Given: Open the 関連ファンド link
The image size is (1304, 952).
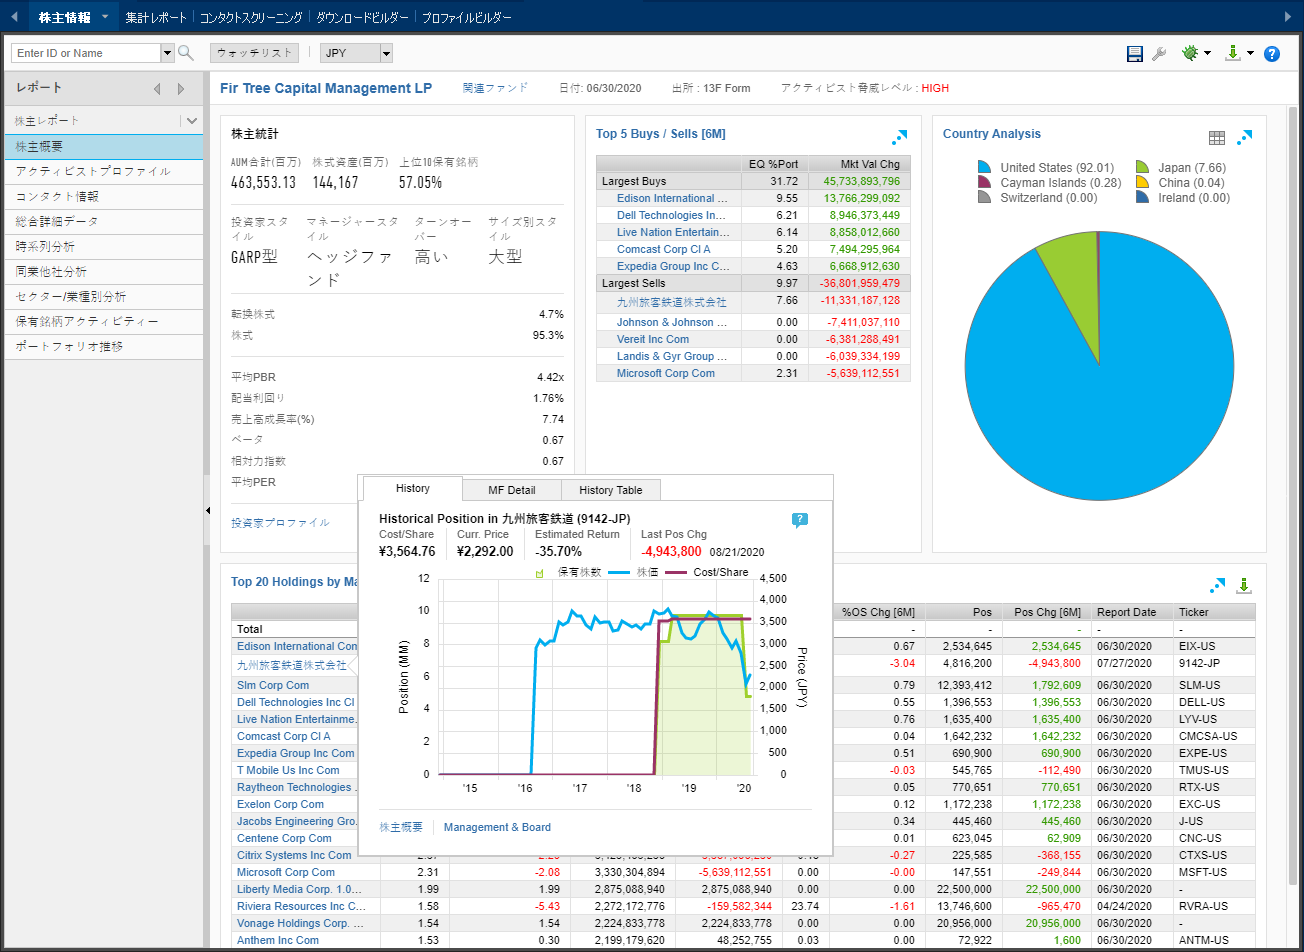Looking at the screenshot, I should pyautogui.click(x=495, y=88).
